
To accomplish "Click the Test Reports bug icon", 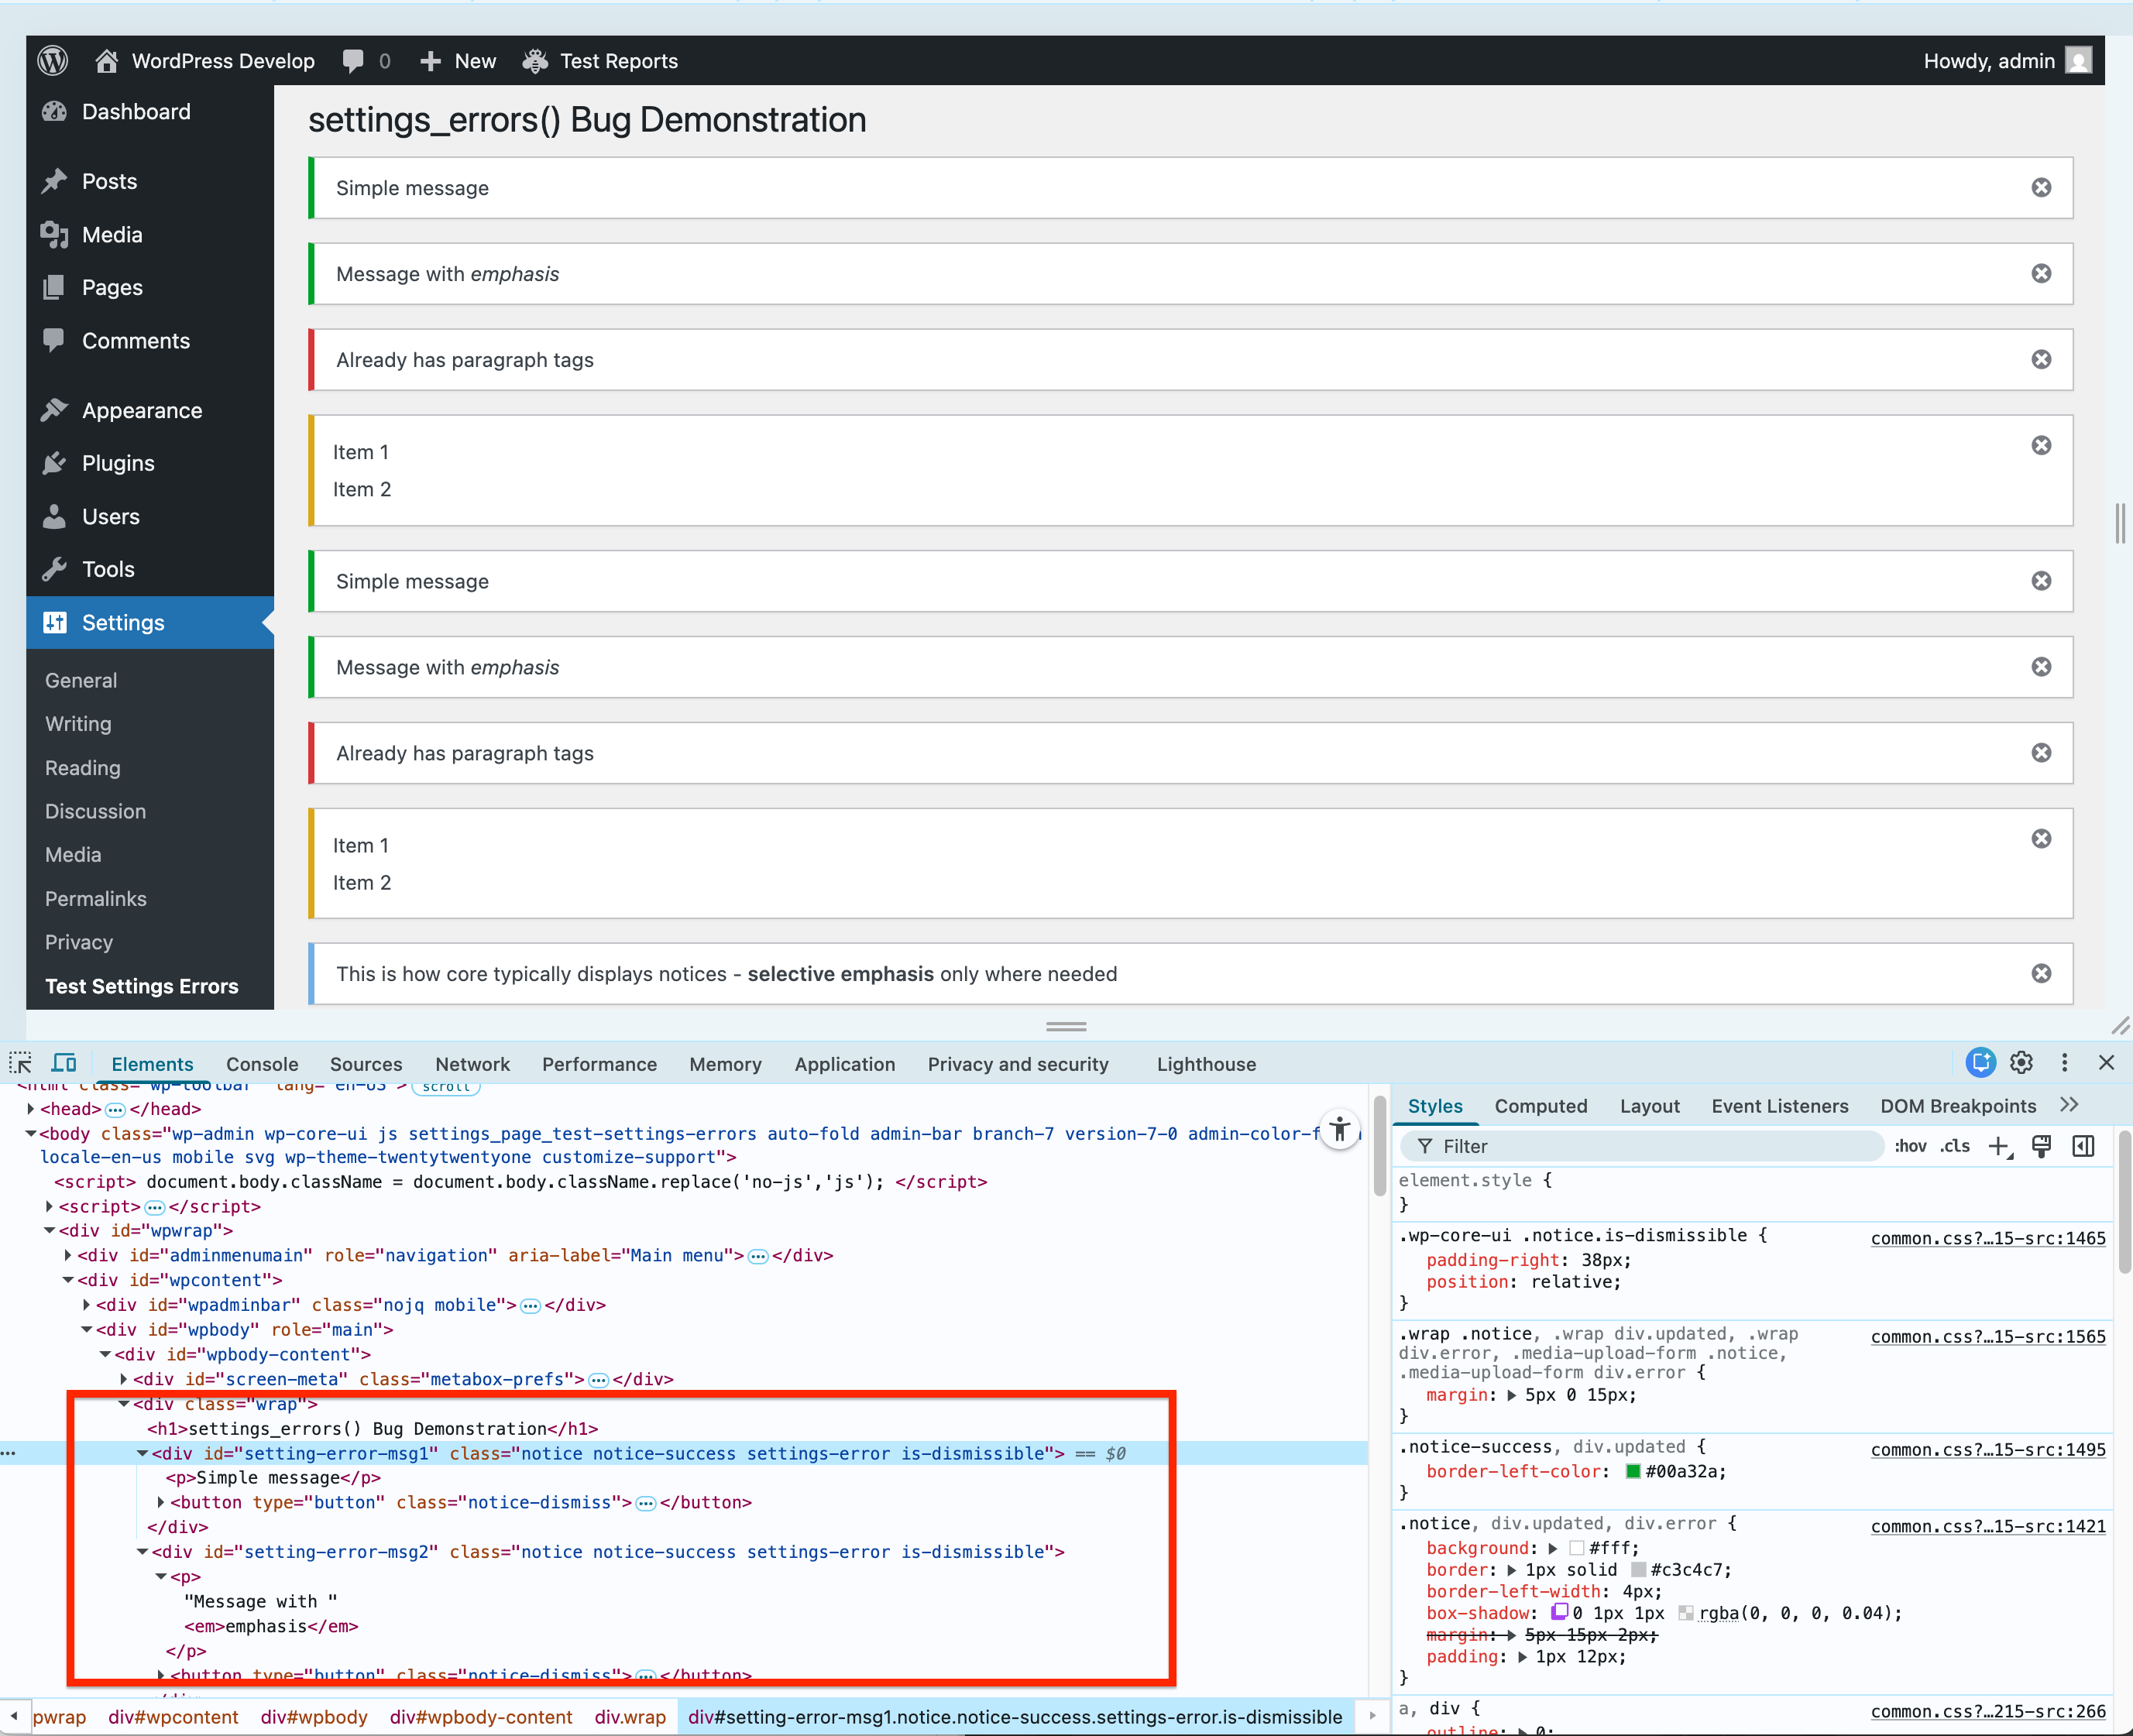I will pyautogui.click(x=535, y=61).
